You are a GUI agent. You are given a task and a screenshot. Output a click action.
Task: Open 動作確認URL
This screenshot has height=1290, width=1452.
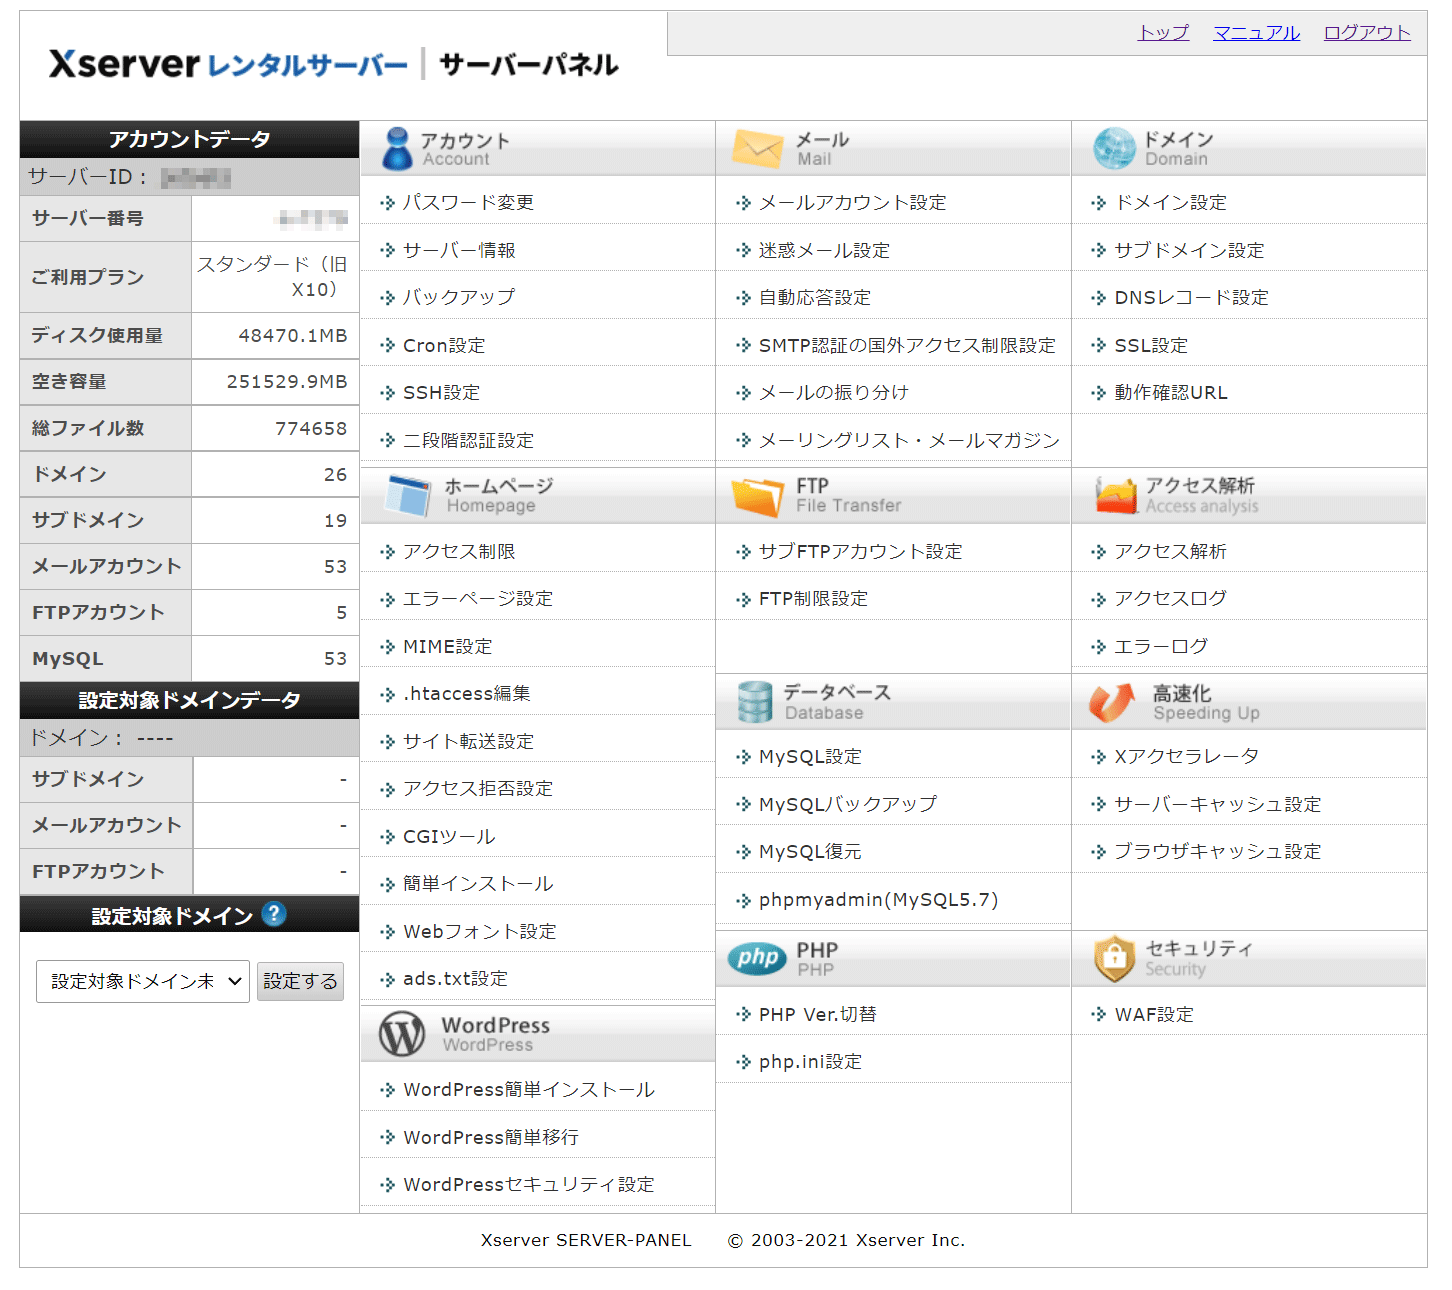(x=1171, y=392)
